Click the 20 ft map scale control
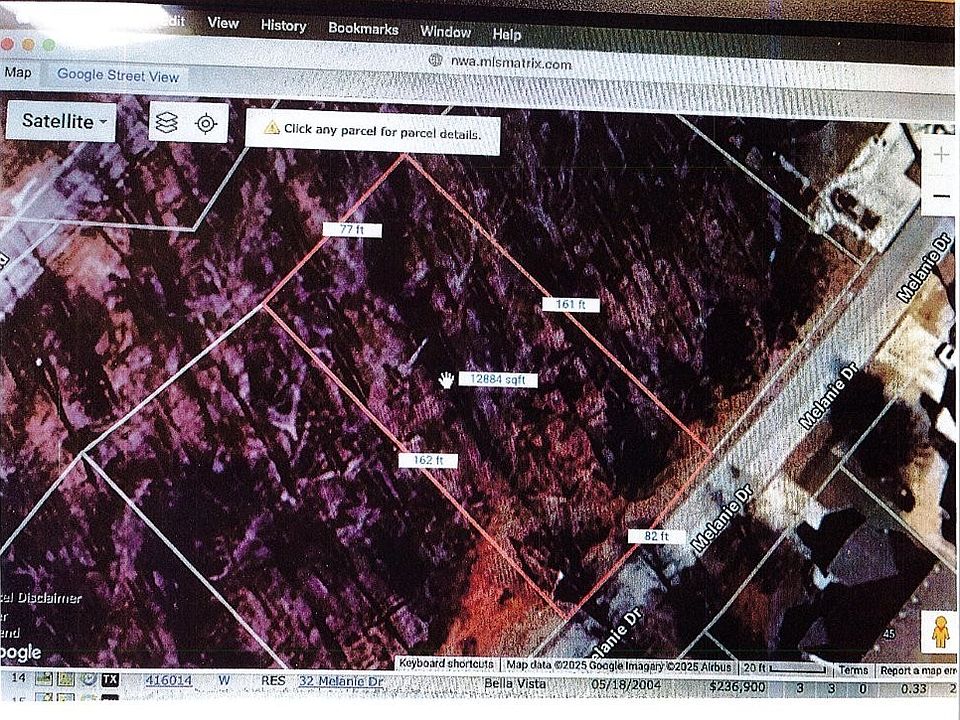The image size is (960, 720). (784, 669)
